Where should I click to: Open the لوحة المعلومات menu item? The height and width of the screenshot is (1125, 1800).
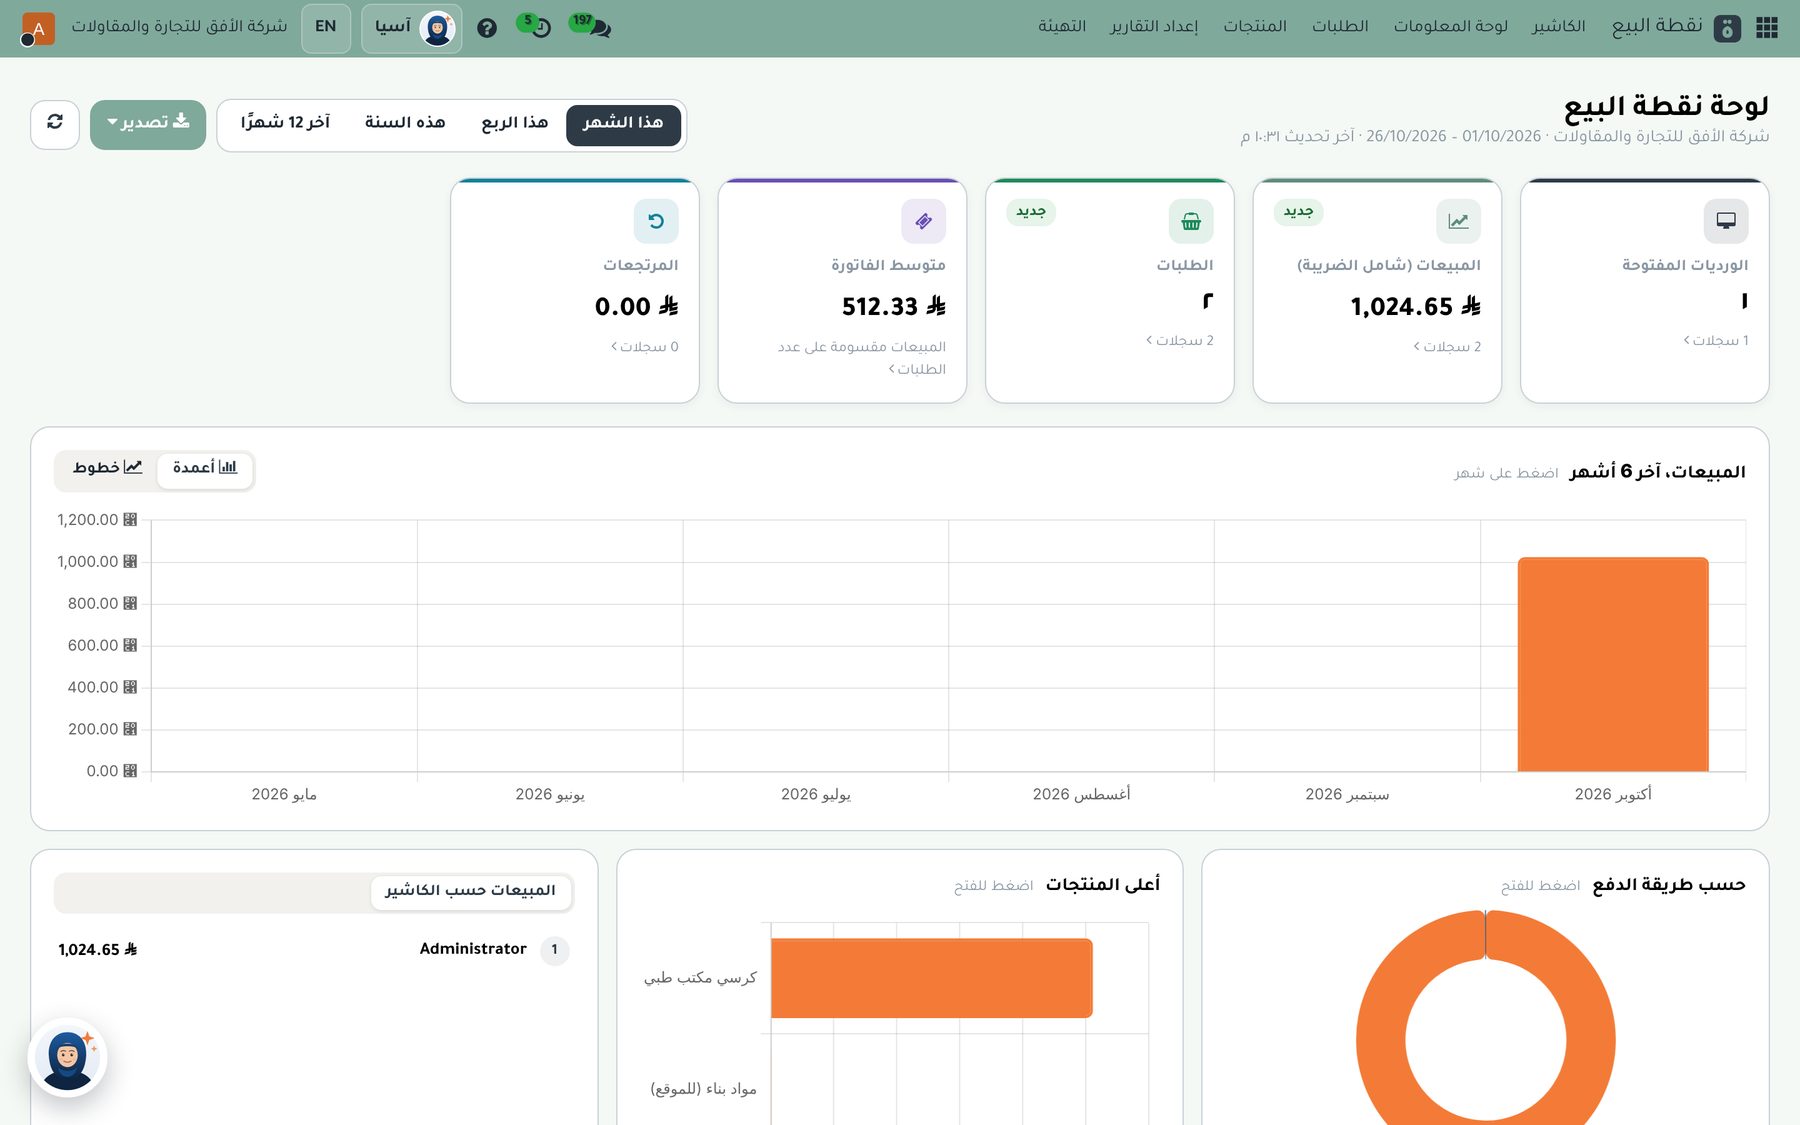pos(1451,26)
